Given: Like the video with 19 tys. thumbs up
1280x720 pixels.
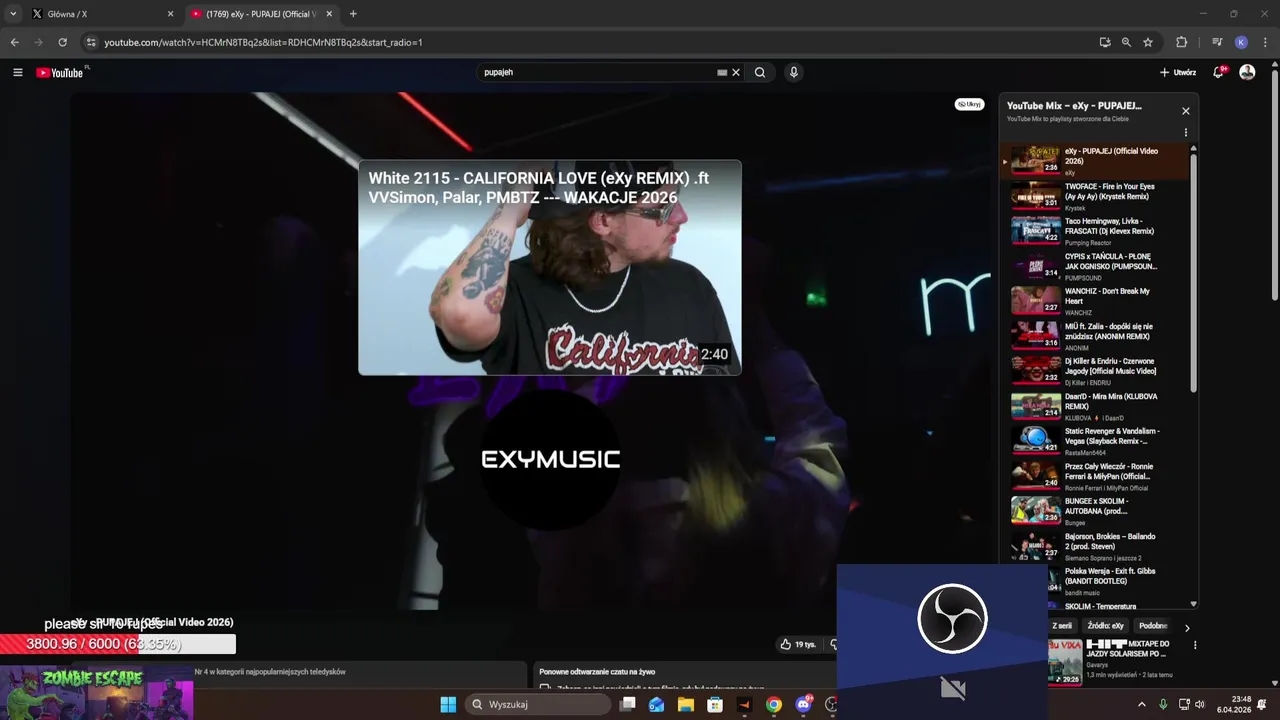Looking at the screenshot, I should (798, 645).
